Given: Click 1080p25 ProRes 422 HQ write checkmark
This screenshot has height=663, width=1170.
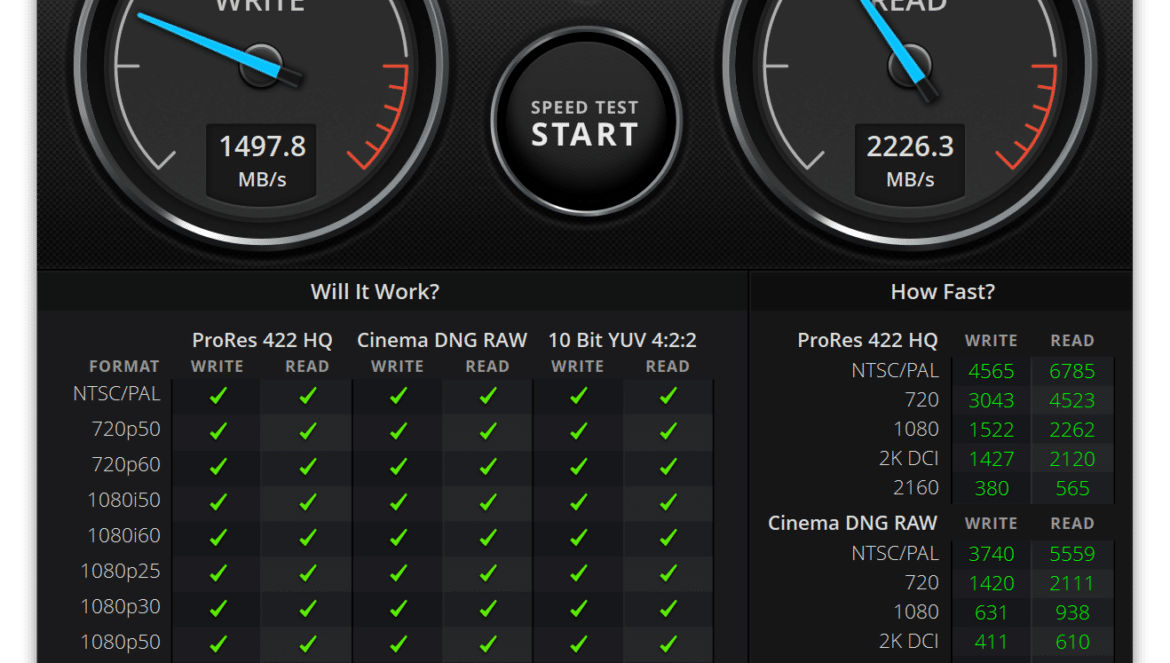Looking at the screenshot, I should 218,573.
